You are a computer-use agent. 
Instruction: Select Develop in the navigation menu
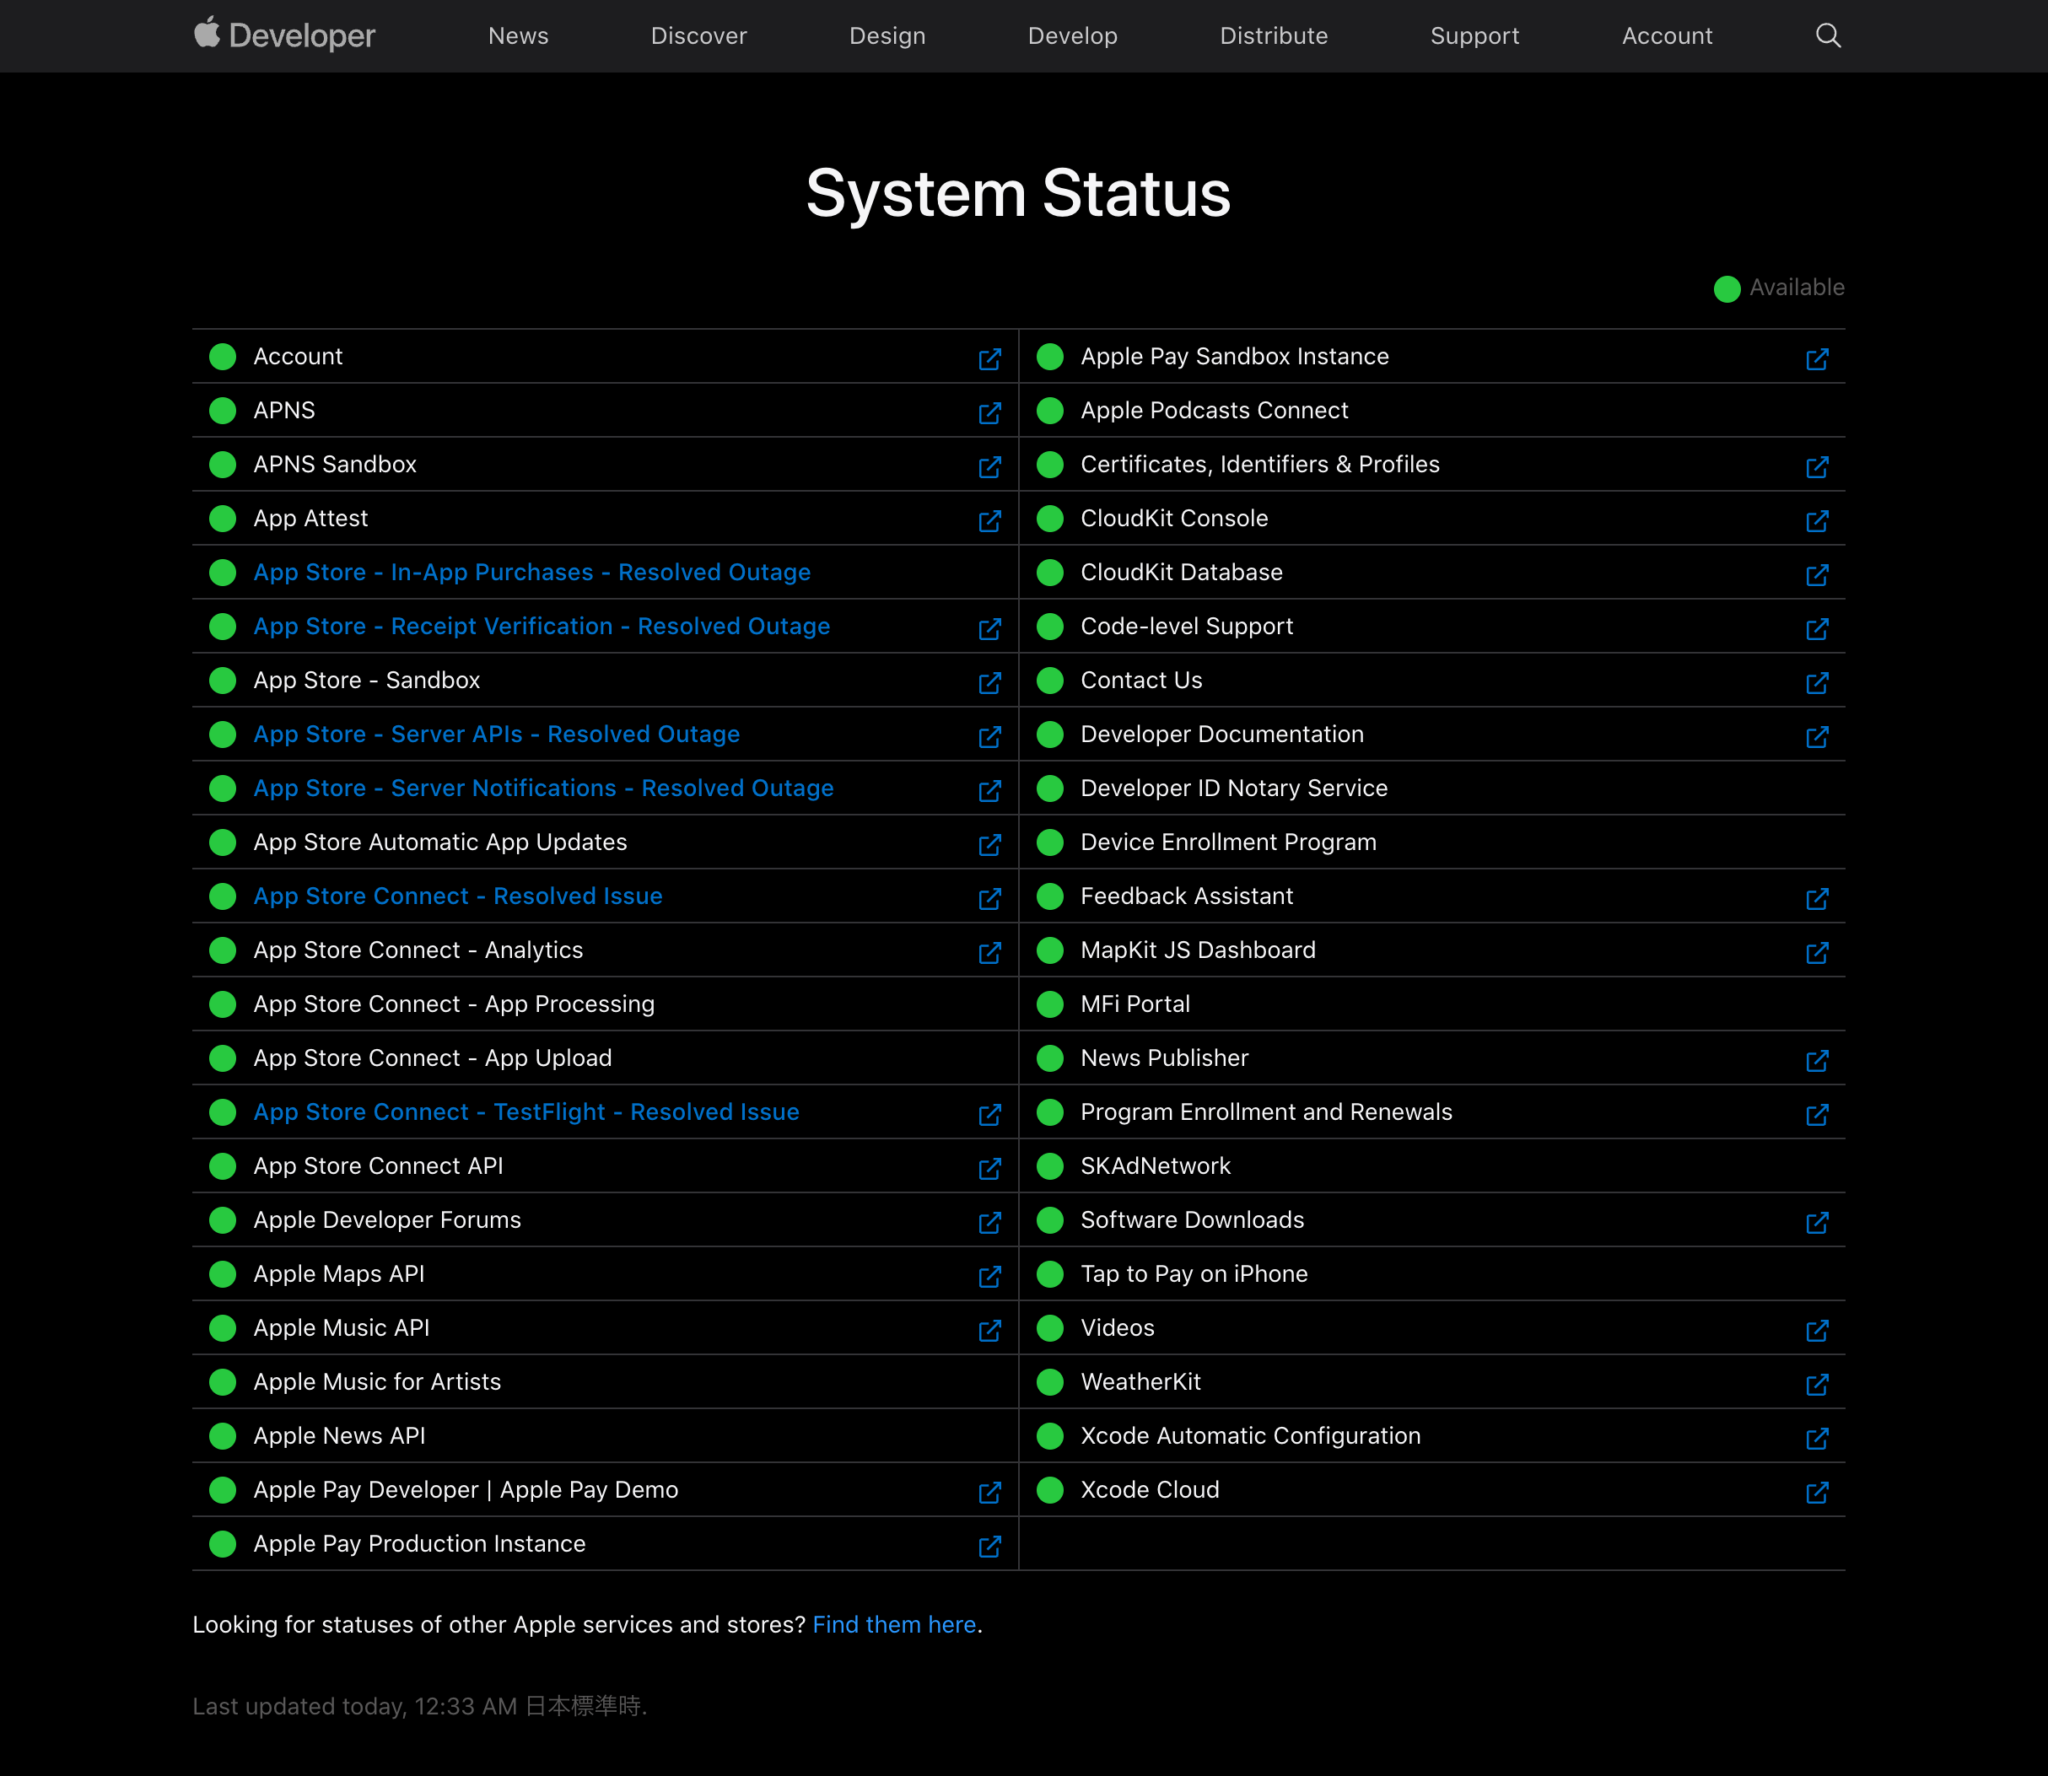(x=1072, y=36)
